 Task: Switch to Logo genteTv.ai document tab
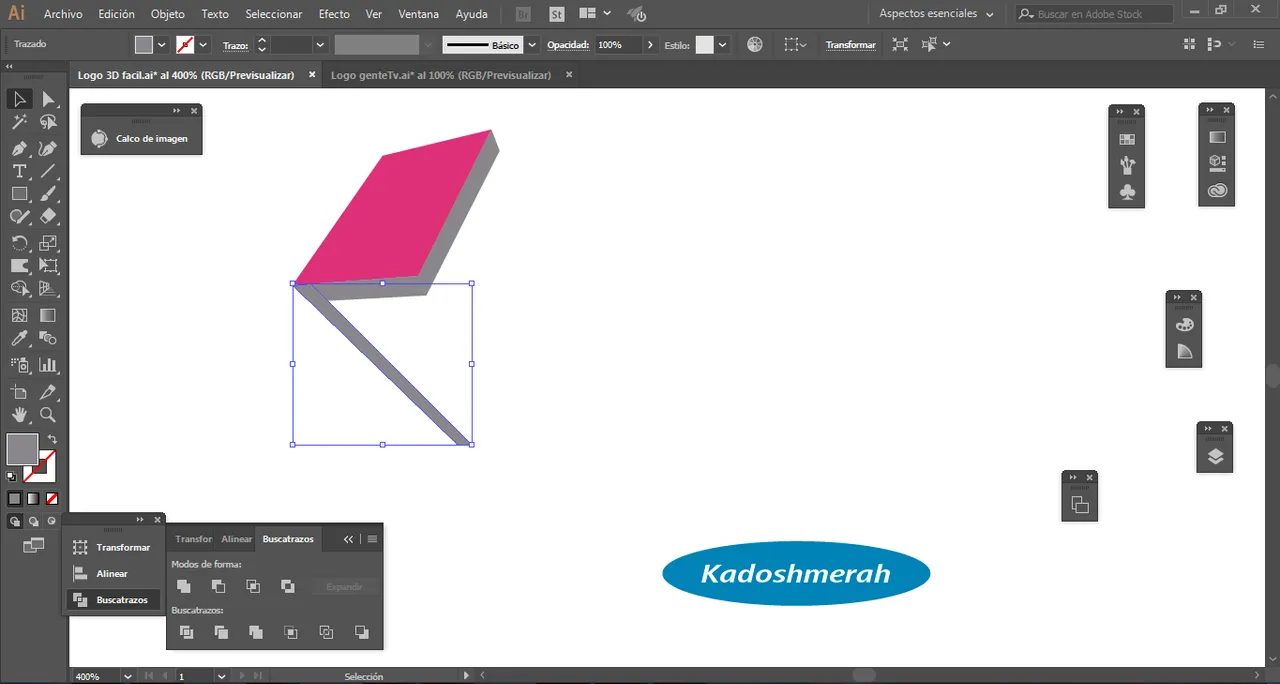point(443,75)
